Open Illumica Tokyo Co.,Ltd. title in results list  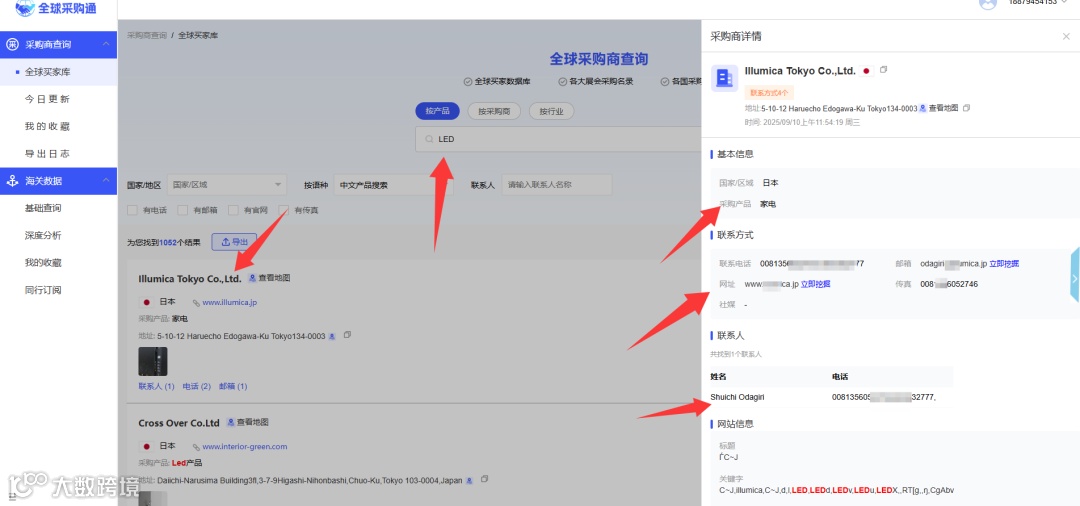(x=190, y=279)
